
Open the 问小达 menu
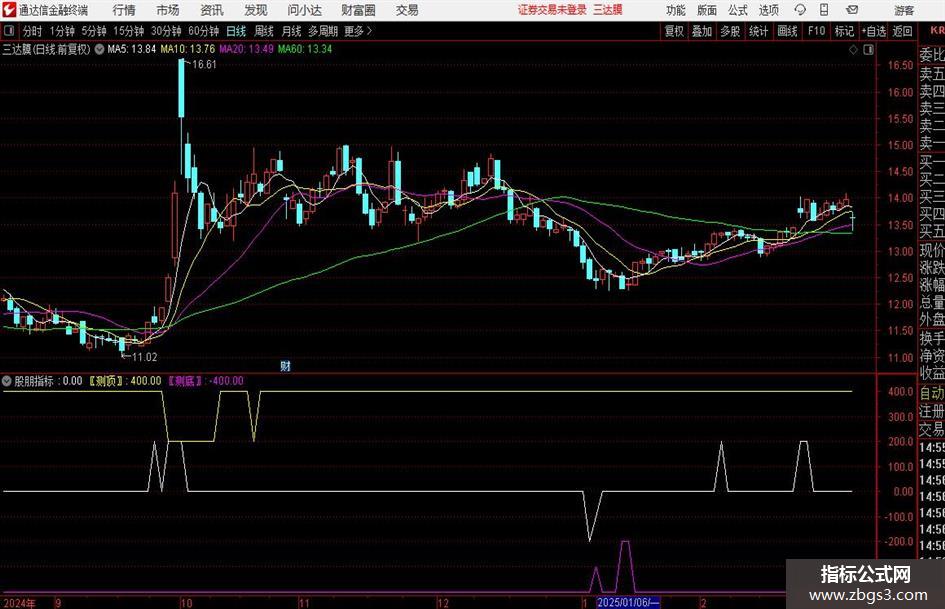coord(305,10)
